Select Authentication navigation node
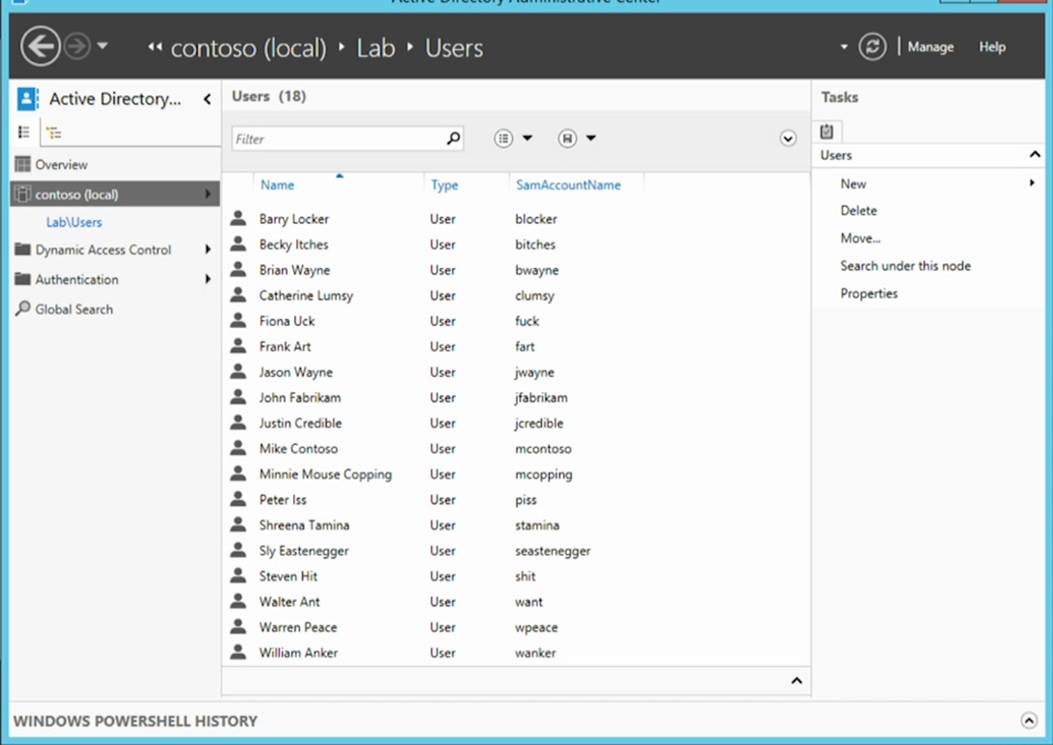Screen dimensions: 1053x745 pyautogui.click(x=77, y=279)
